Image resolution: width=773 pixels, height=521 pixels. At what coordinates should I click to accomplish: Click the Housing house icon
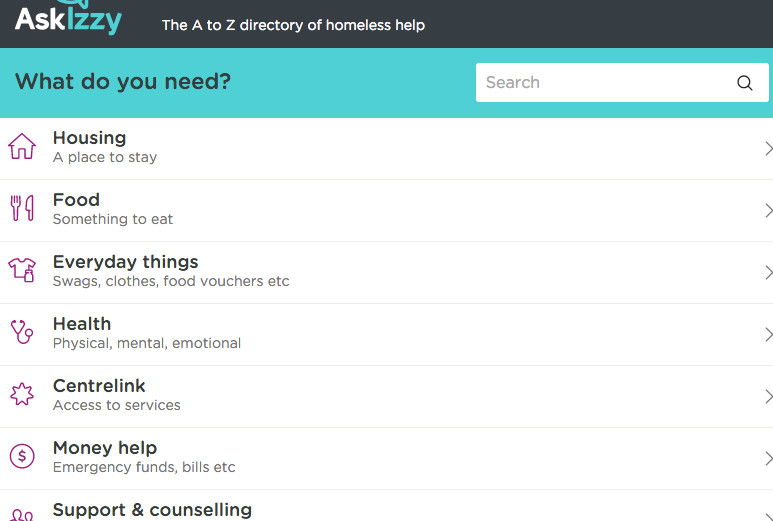tap(22, 146)
